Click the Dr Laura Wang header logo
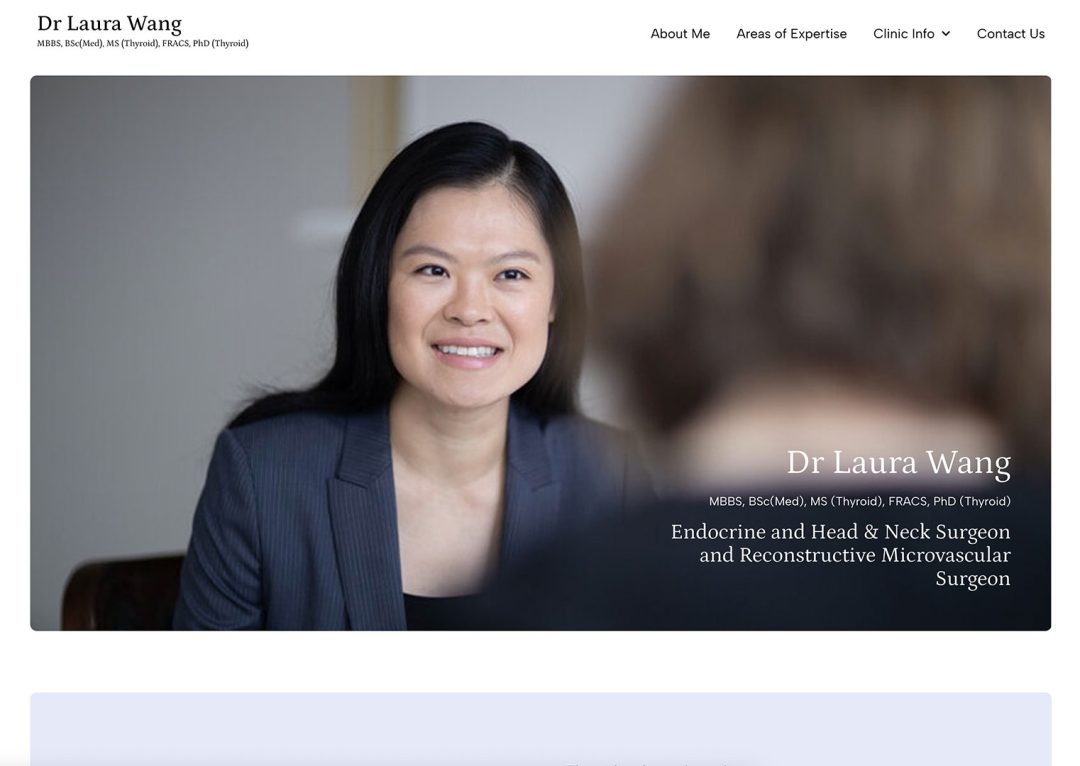The height and width of the screenshot is (766, 1080). [x=110, y=23]
